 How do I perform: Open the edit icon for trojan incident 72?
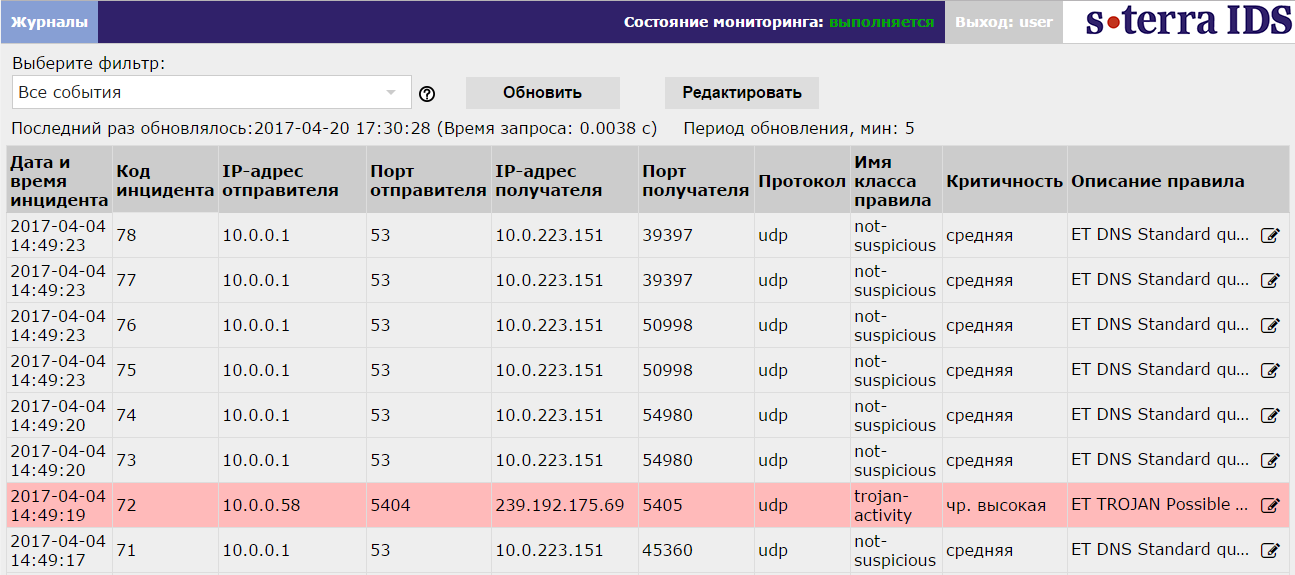click(1270, 506)
